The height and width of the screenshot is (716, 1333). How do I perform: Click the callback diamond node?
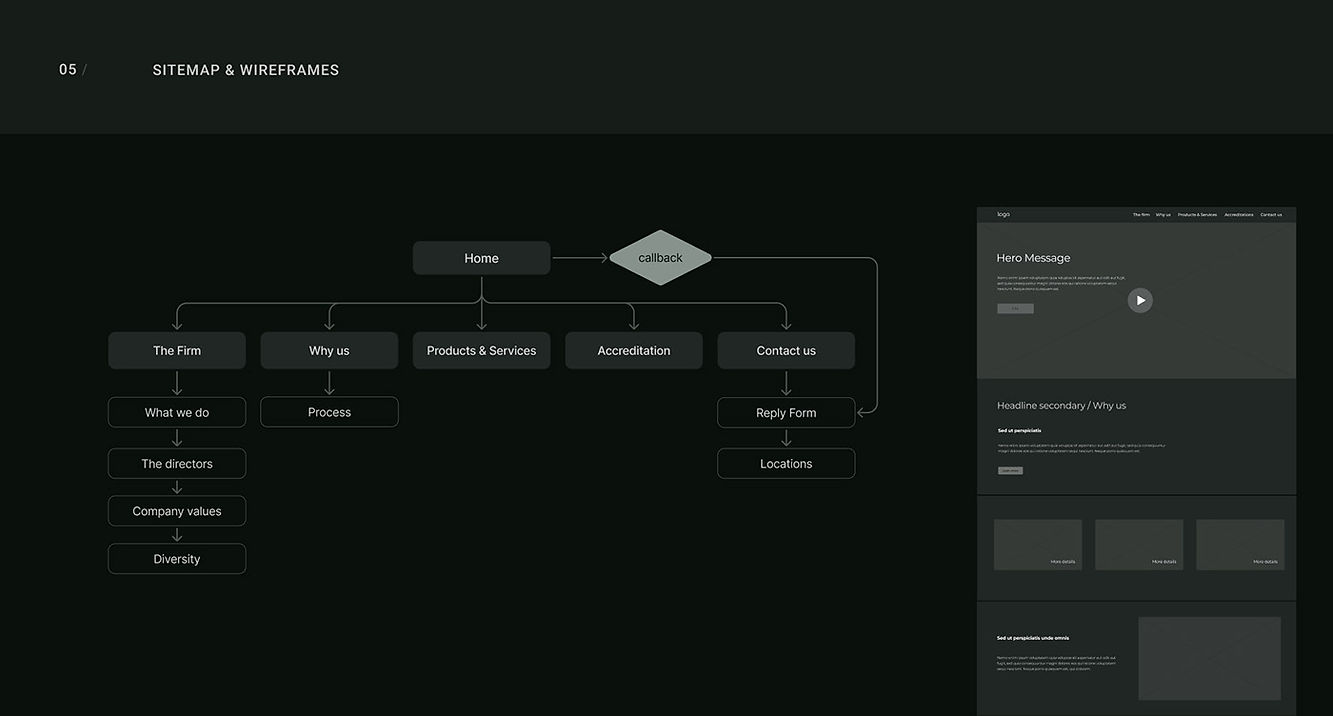click(660, 258)
